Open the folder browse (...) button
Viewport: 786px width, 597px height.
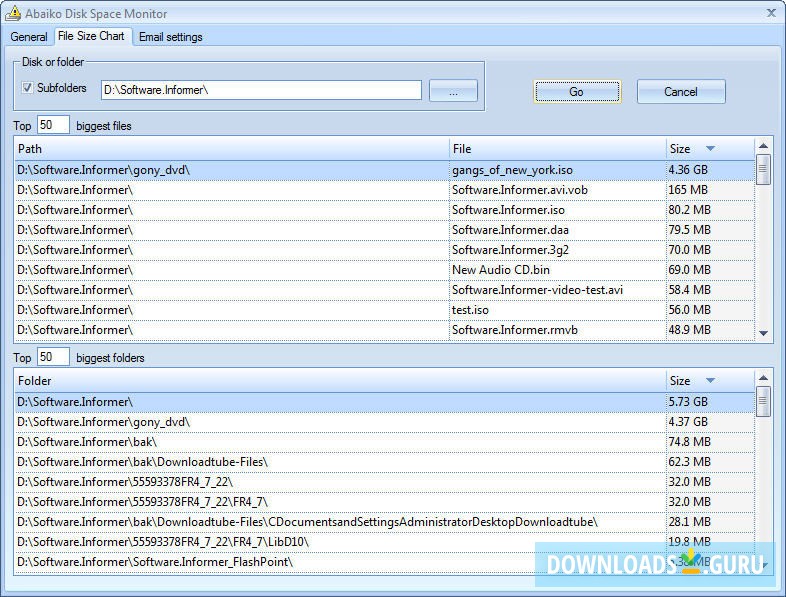pos(453,91)
